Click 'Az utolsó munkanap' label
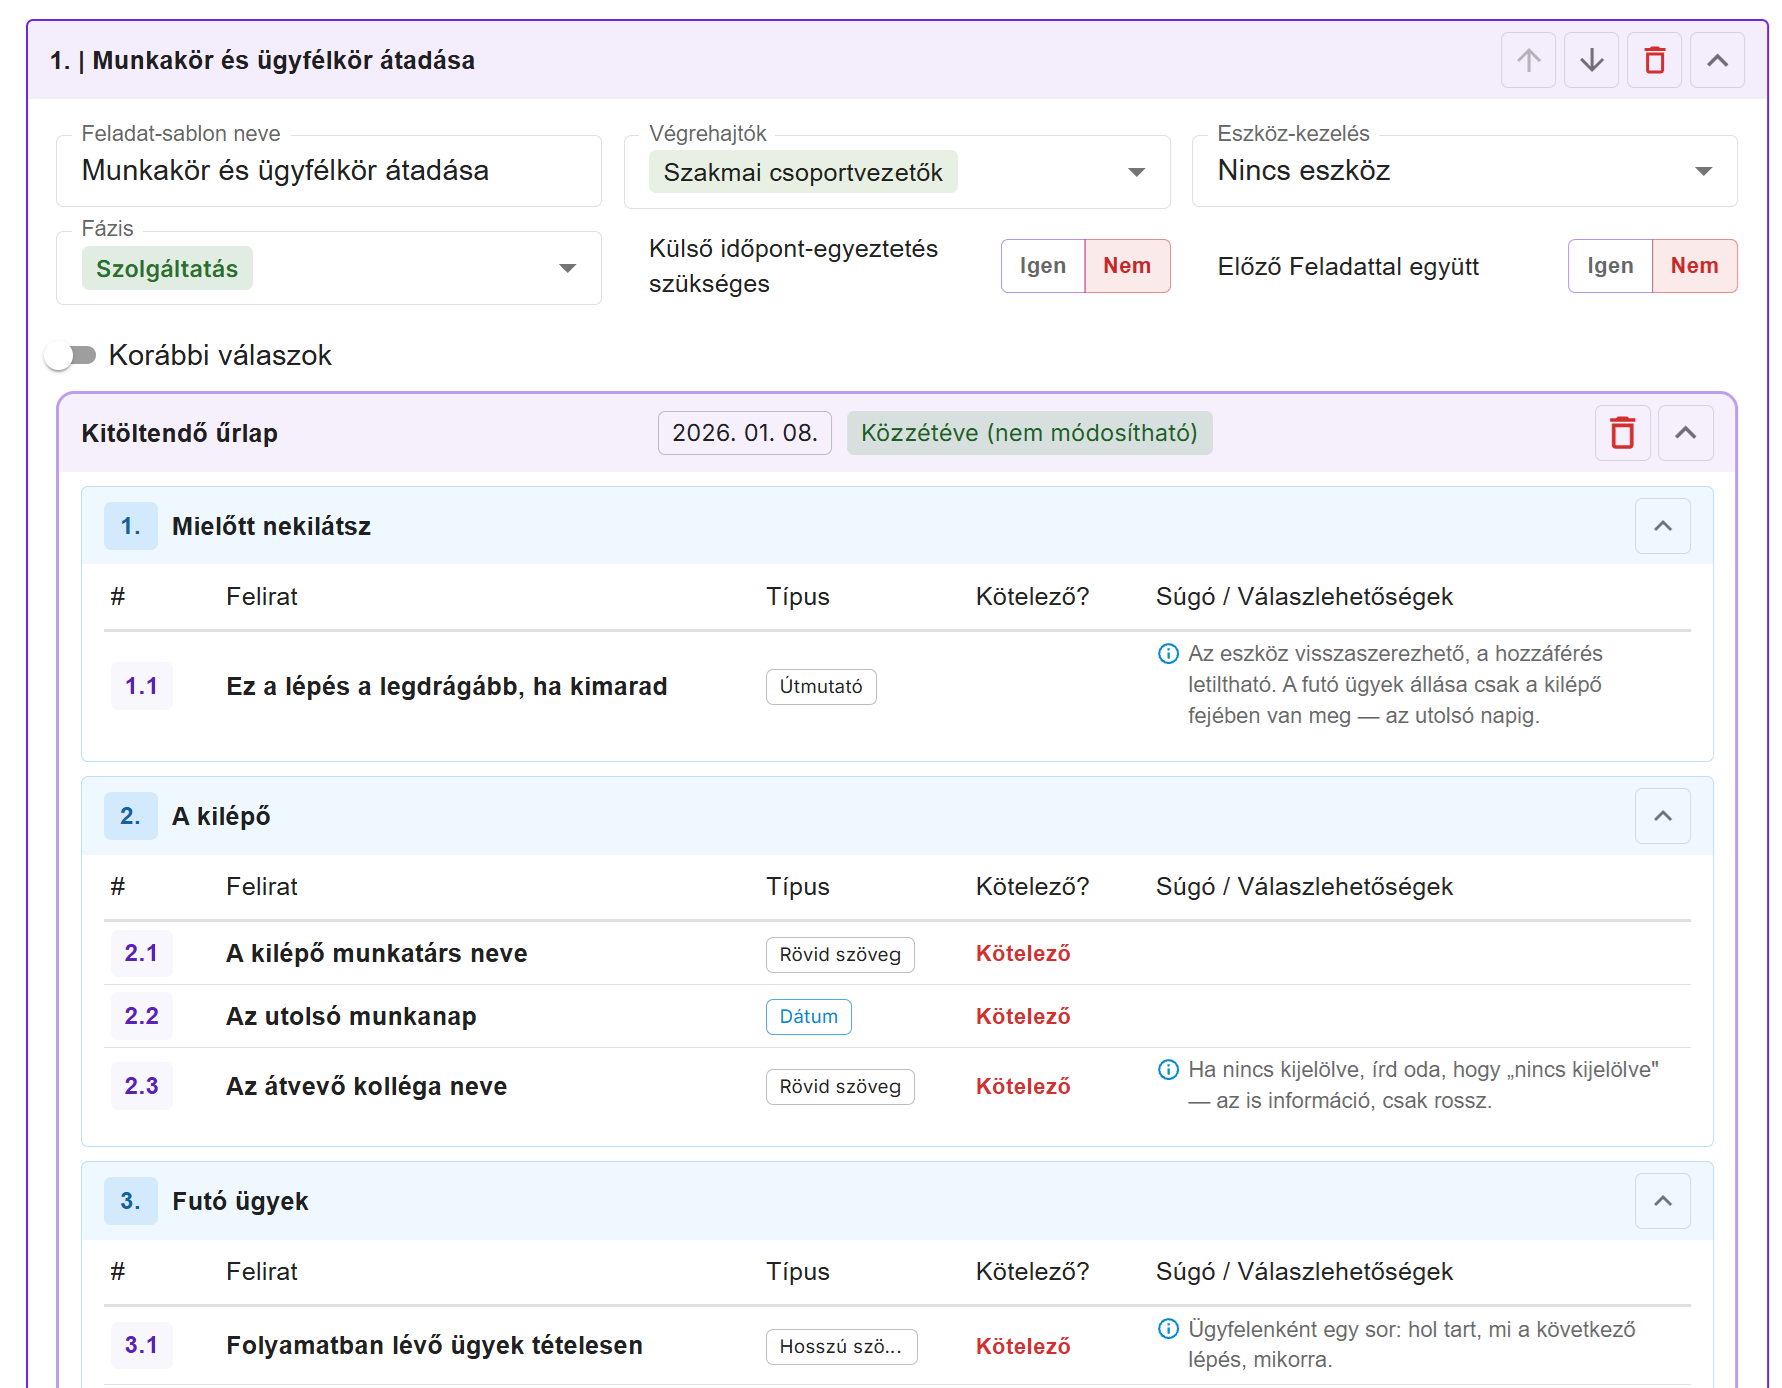Viewport: 1782px width, 1388px height. point(351,1016)
